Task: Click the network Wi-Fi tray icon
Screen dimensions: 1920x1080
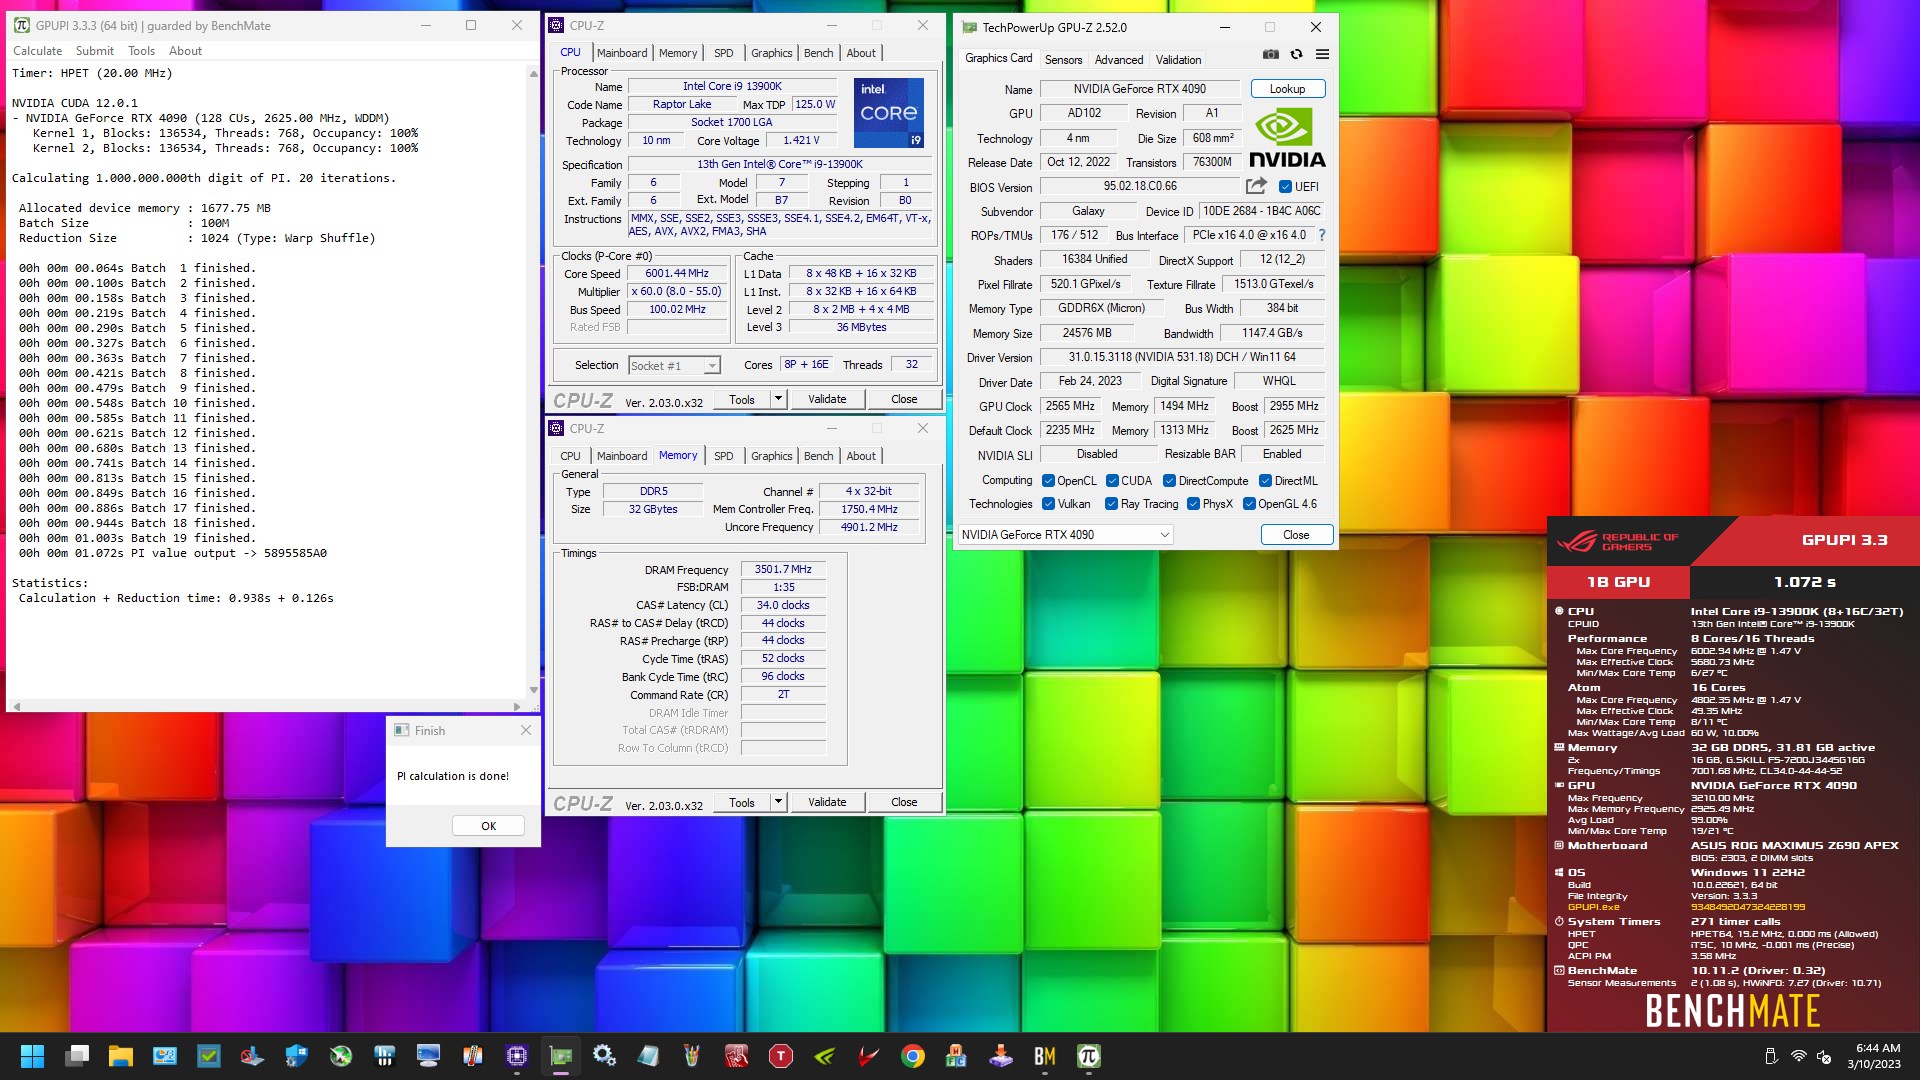Action: click(1798, 1056)
